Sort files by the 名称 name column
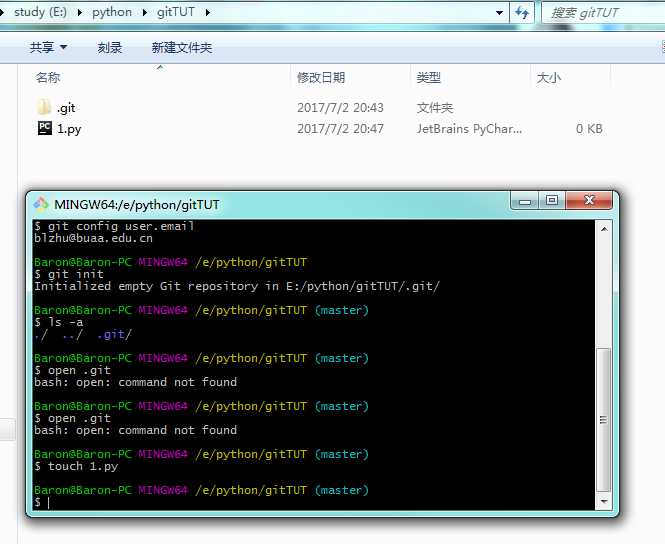This screenshot has width=665, height=544. point(48,77)
